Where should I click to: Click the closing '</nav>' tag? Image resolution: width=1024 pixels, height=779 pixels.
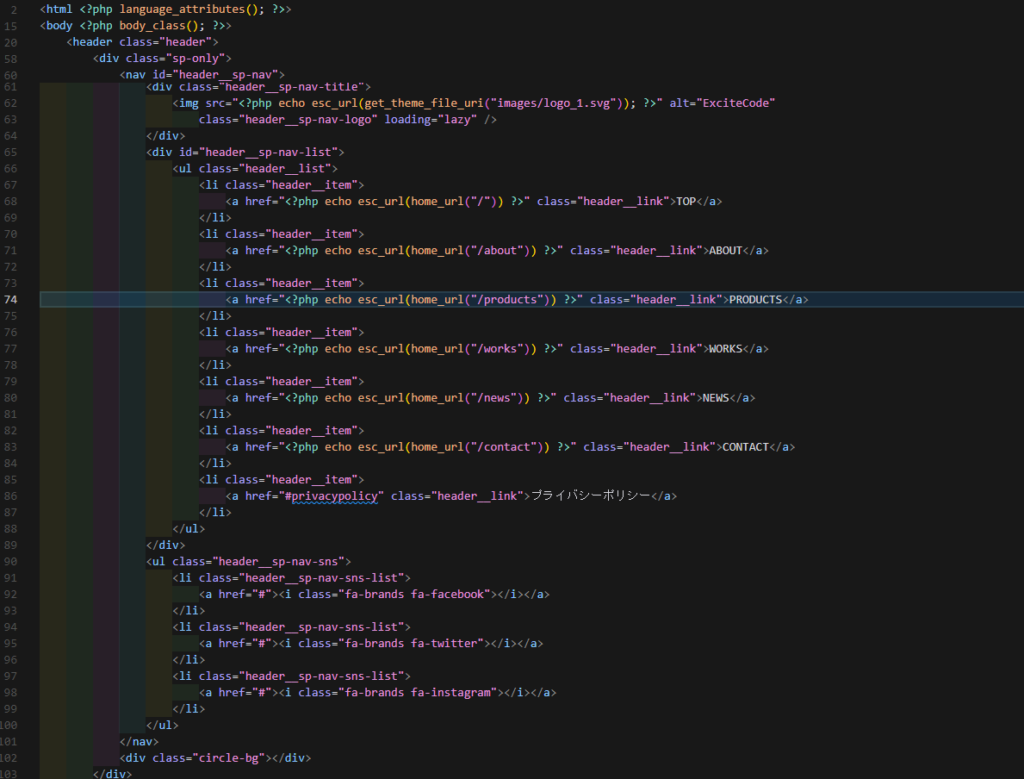(139, 742)
